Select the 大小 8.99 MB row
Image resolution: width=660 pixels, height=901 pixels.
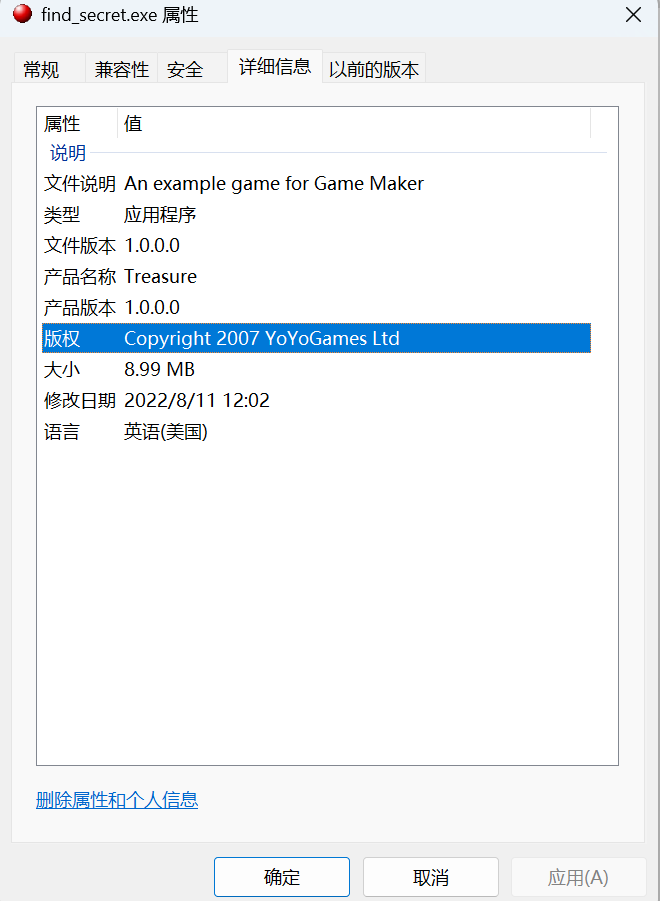[317, 369]
